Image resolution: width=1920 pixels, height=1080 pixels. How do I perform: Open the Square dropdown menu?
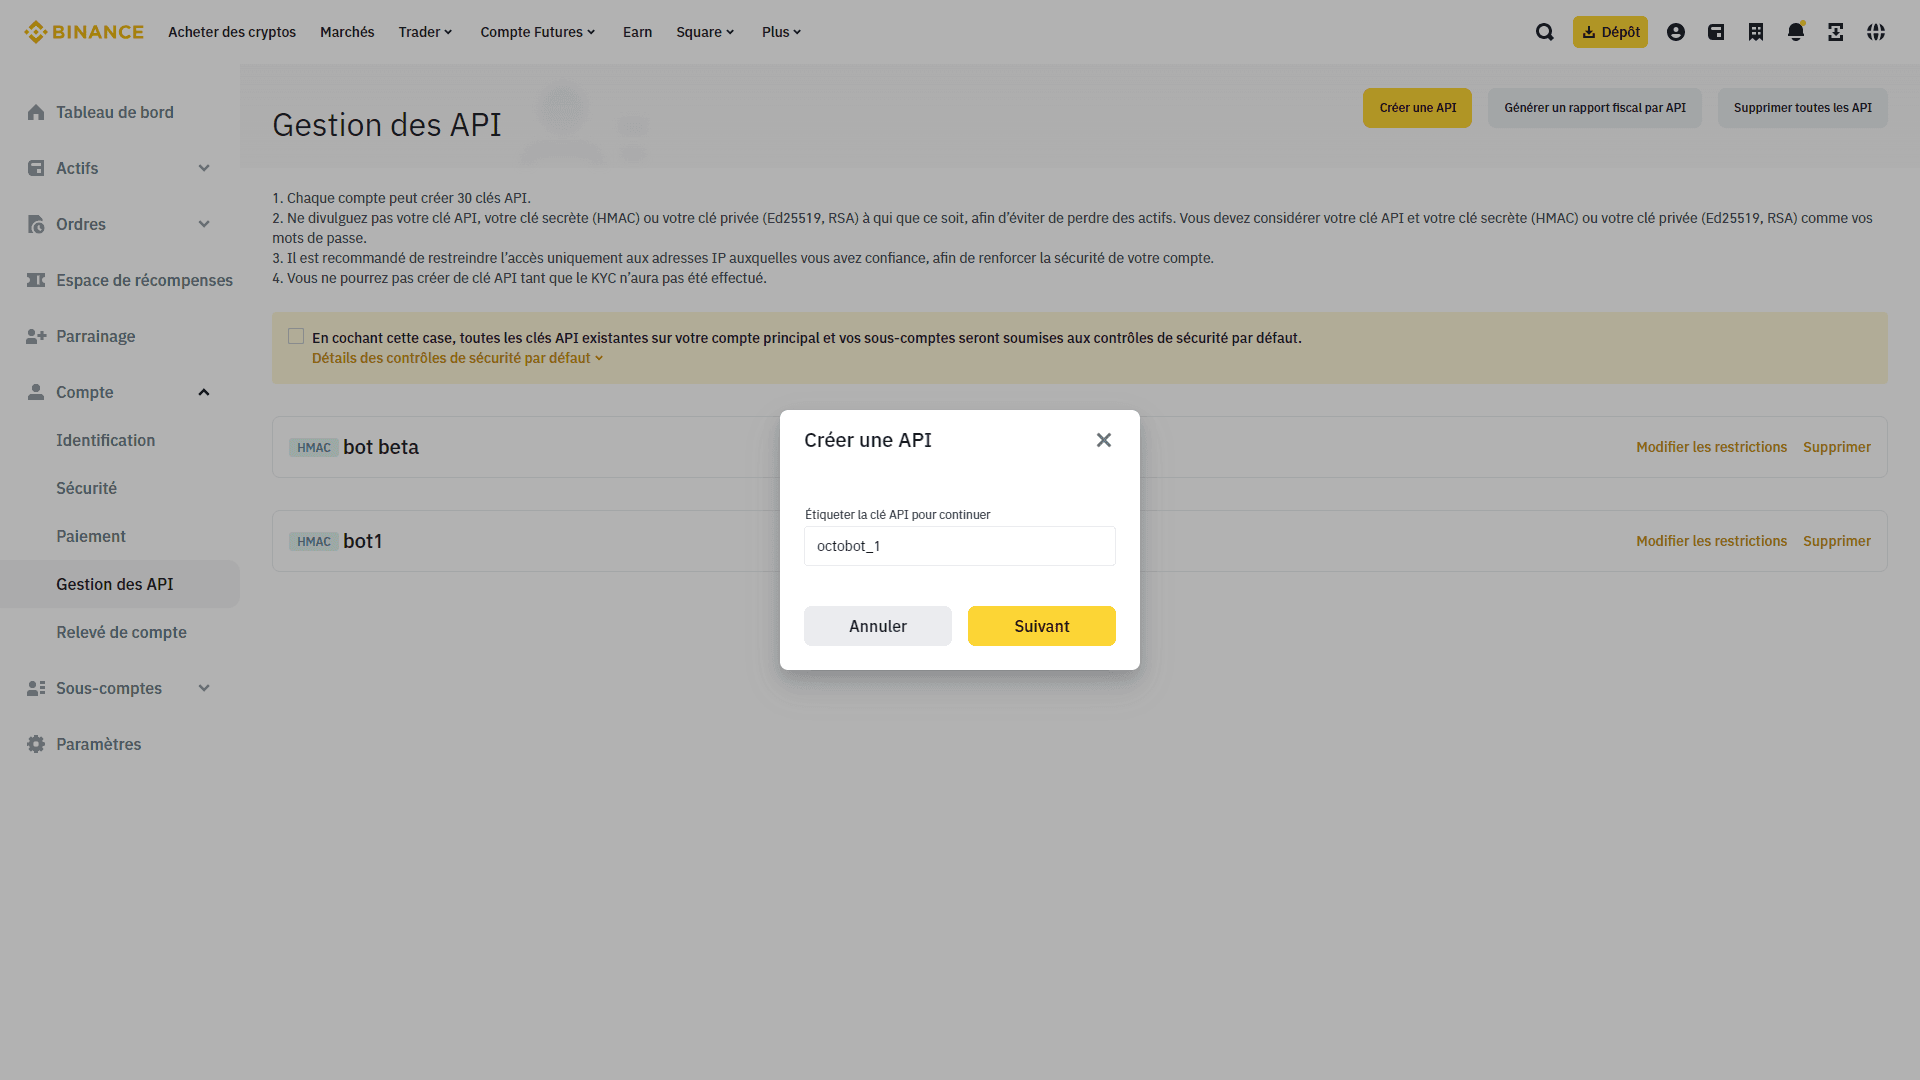coord(706,32)
